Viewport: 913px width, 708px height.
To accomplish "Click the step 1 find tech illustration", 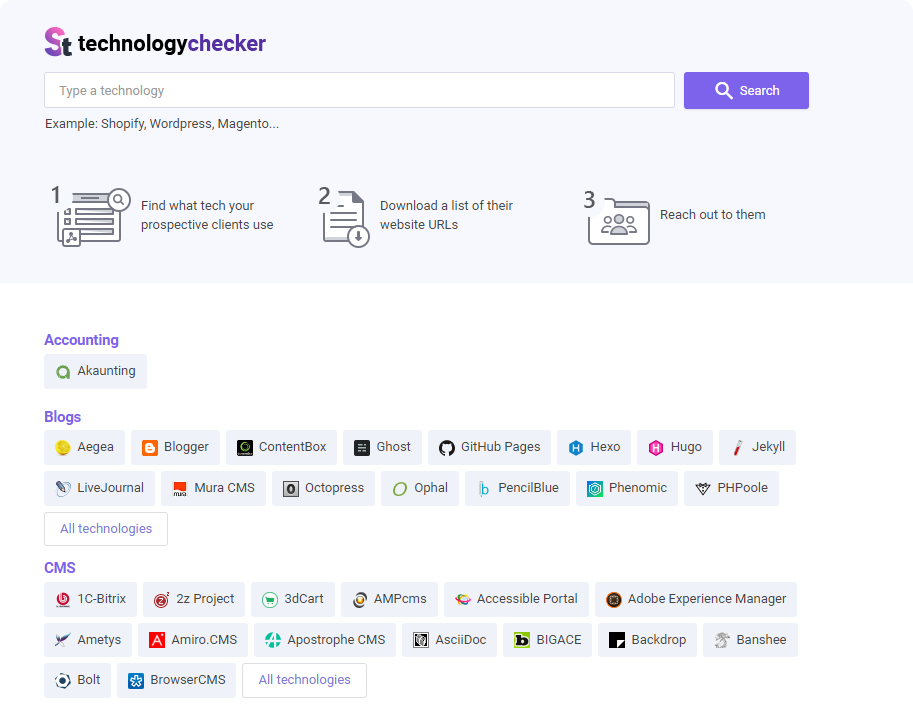I will [x=90, y=216].
